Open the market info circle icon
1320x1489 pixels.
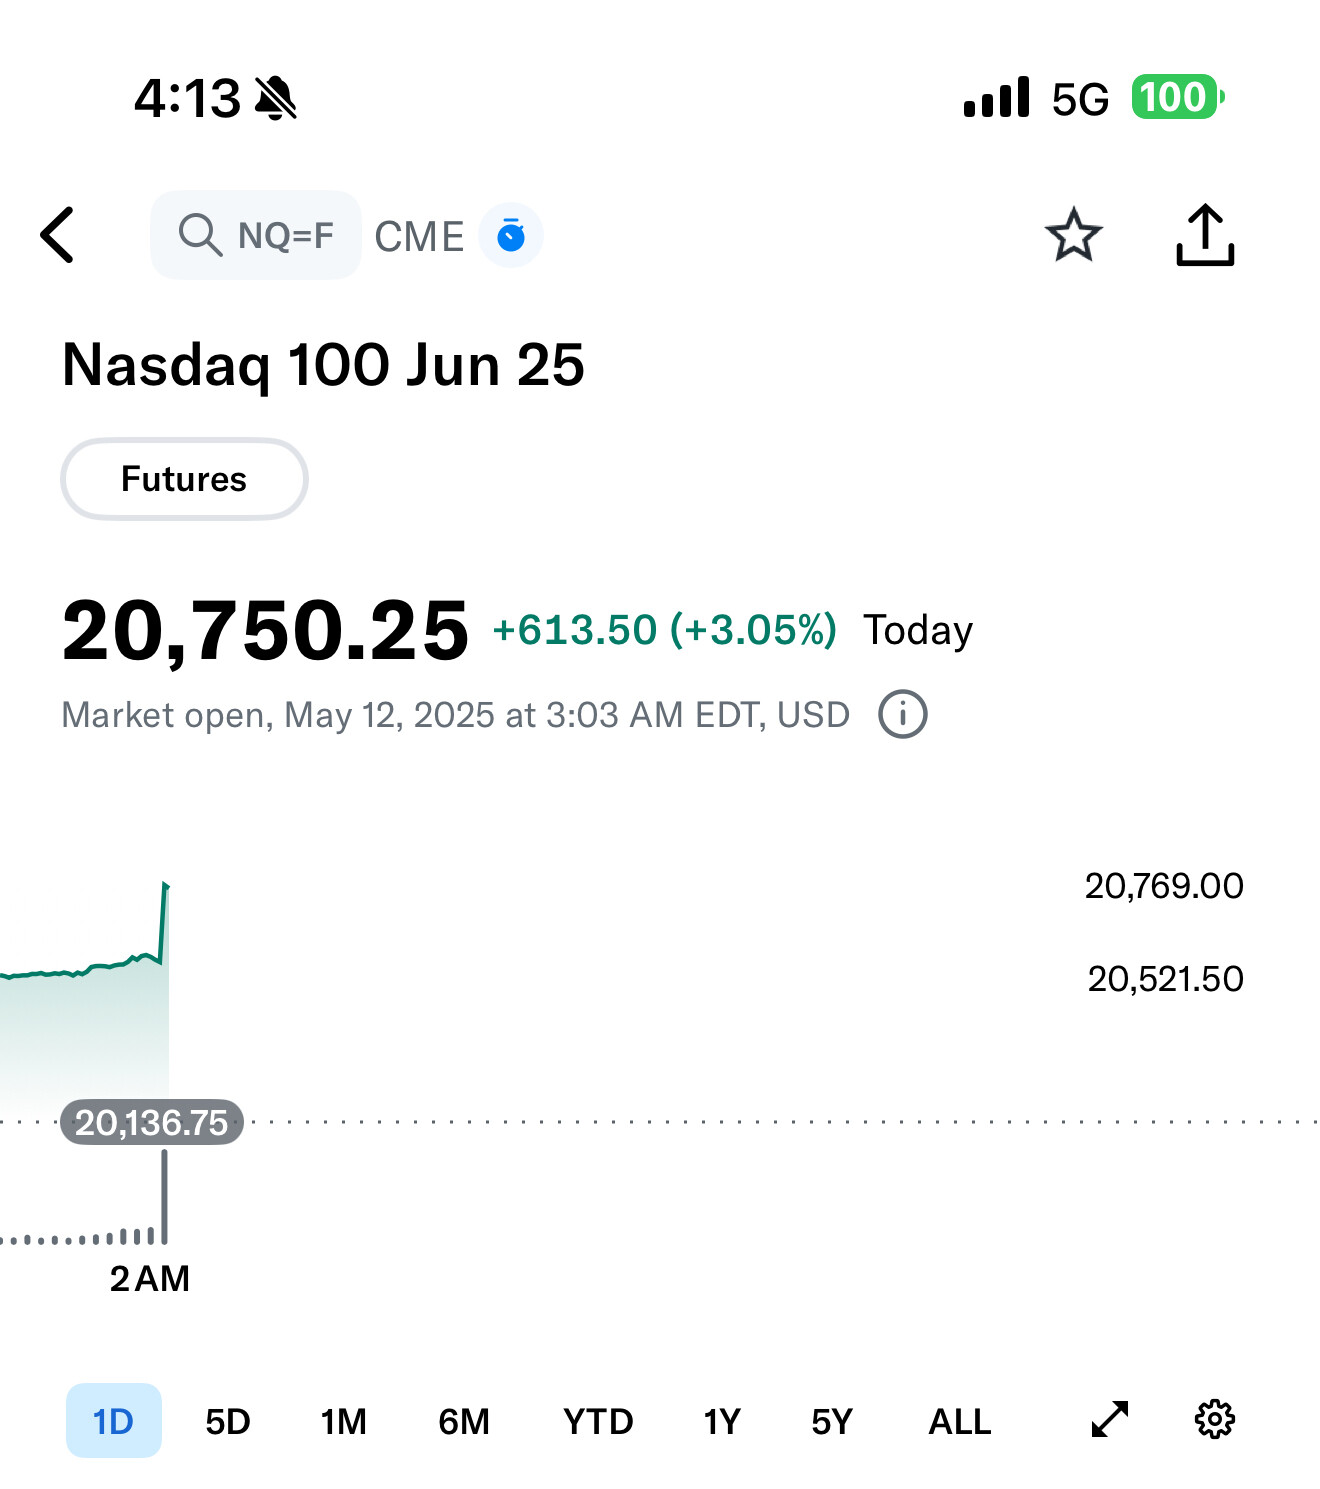tap(902, 715)
